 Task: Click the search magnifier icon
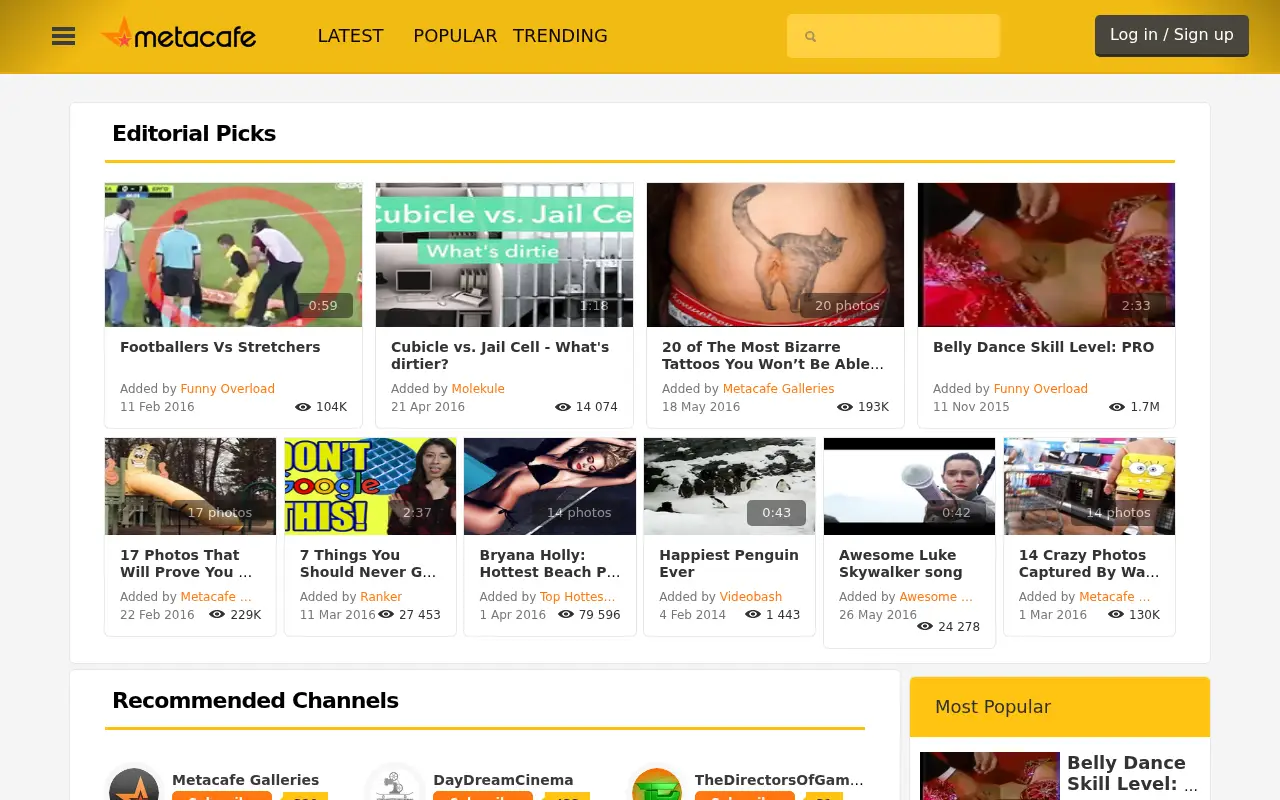[x=811, y=37]
